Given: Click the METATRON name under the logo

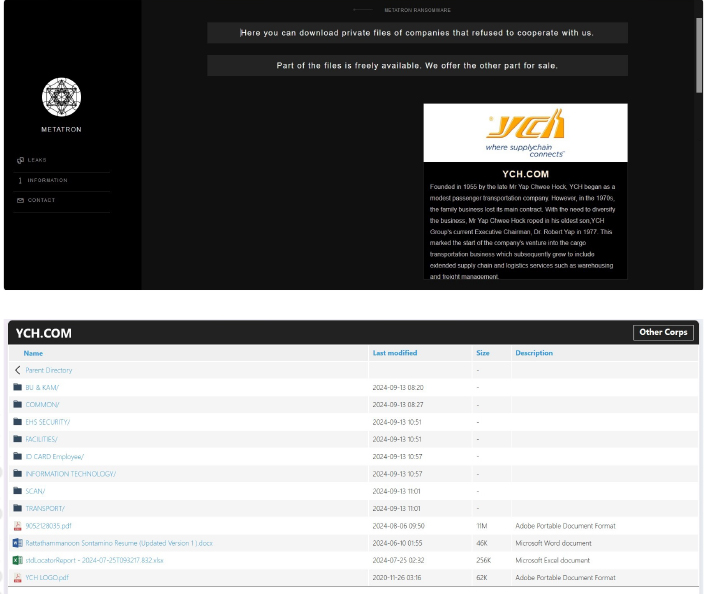Looking at the screenshot, I should coord(62,129).
